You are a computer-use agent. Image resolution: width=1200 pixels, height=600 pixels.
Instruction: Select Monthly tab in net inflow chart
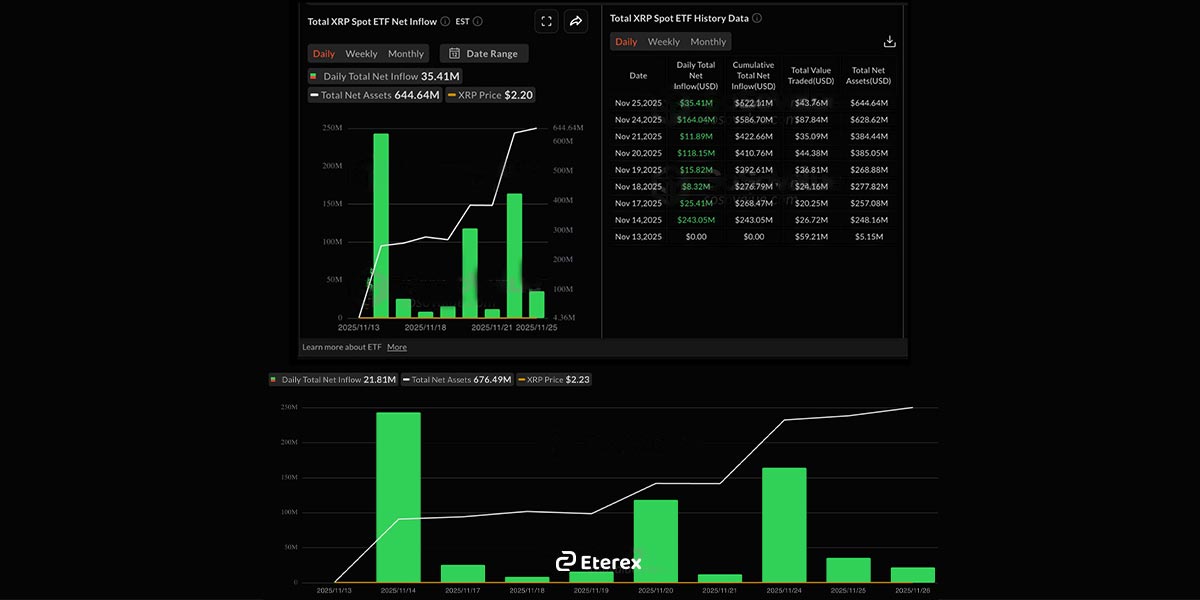(x=406, y=54)
